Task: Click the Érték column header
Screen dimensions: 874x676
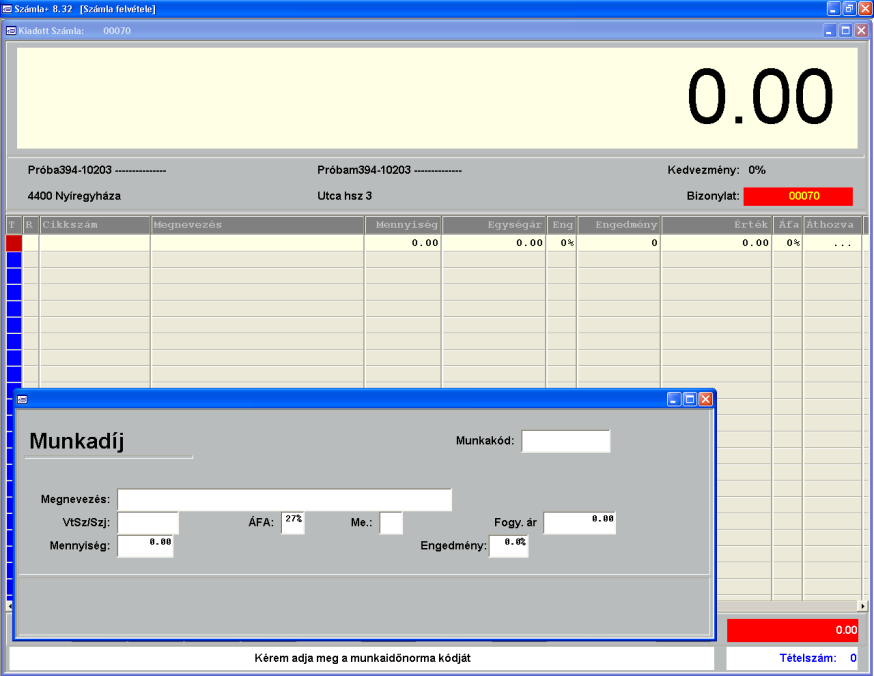Action: point(716,225)
